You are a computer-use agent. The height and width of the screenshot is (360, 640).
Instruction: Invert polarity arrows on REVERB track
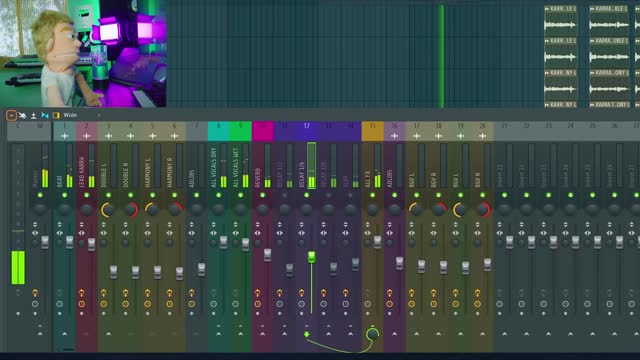pos(258,224)
